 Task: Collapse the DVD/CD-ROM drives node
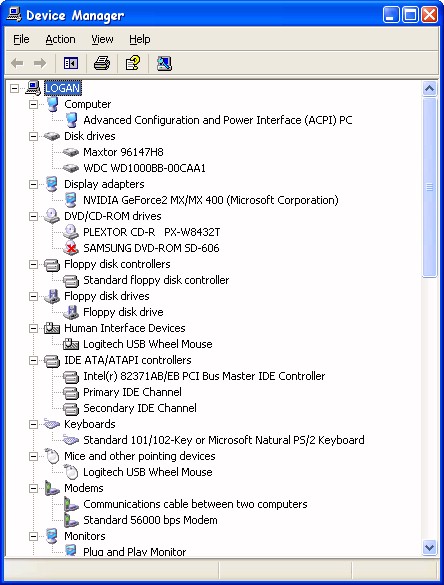33,216
